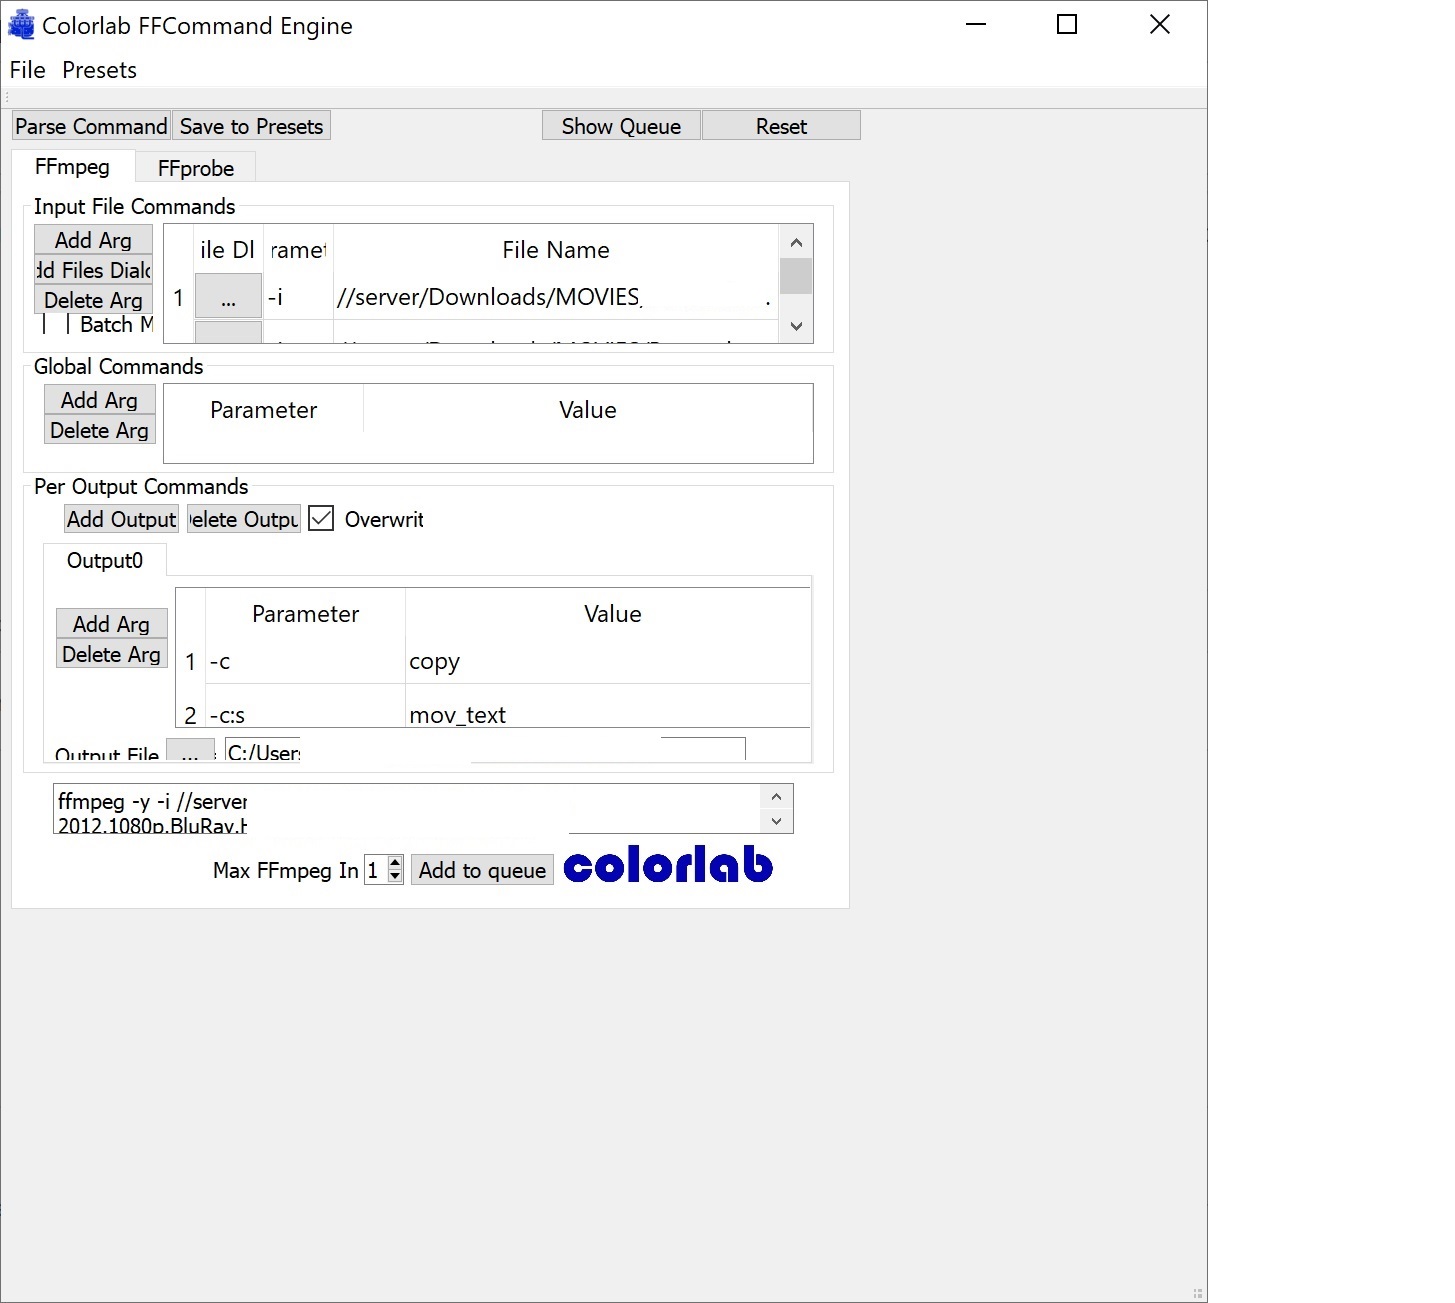1455x1303 pixels.
Task: Open the File menu
Action: (x=27, y=70)
